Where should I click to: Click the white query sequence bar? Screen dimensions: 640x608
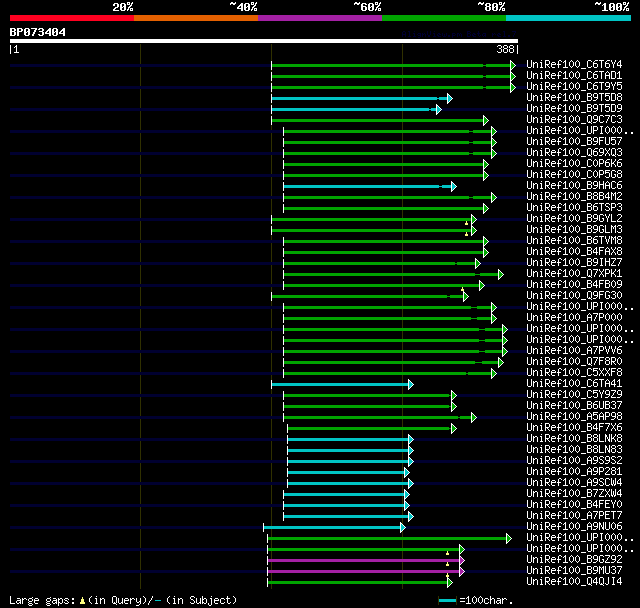[264, 41]
